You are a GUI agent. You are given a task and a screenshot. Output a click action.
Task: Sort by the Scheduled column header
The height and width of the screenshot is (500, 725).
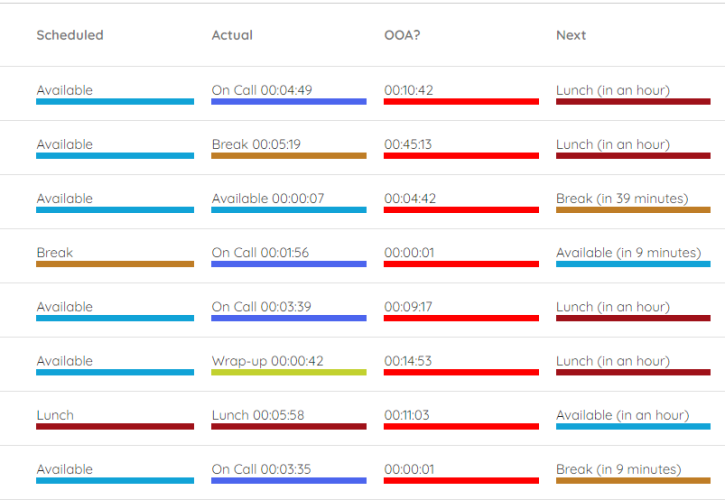tap(70, 35)
